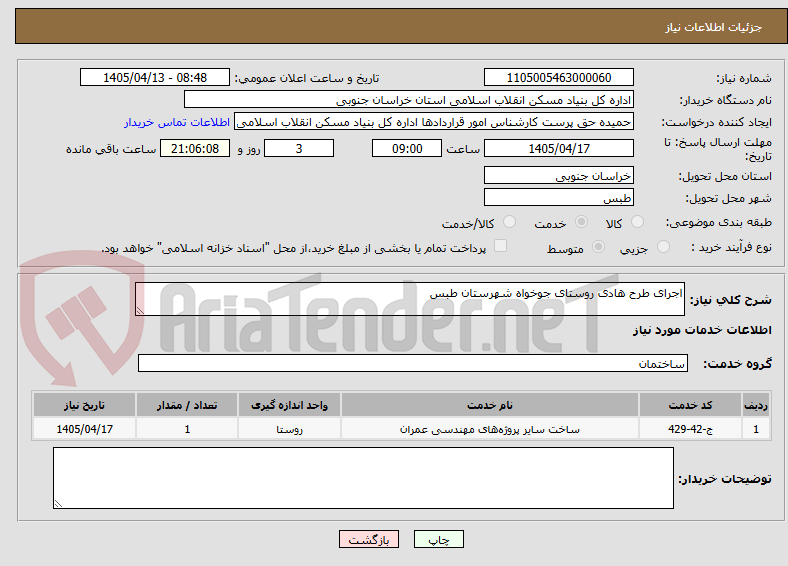This screenshot has height=566, width=788.
Task: Click the شماره نیاز field 1105005463000060
Action: coord(558,77)
